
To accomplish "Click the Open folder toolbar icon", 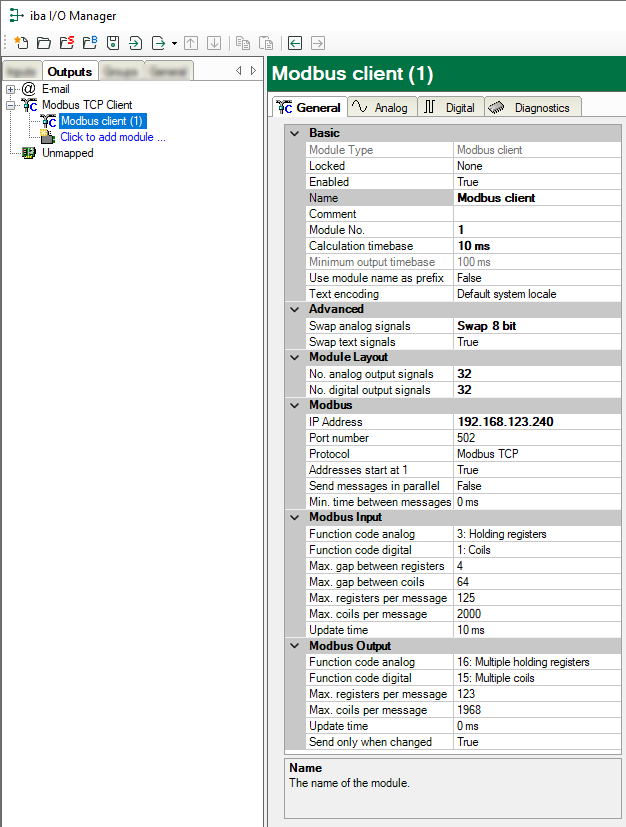I will (x=44, y=43).
